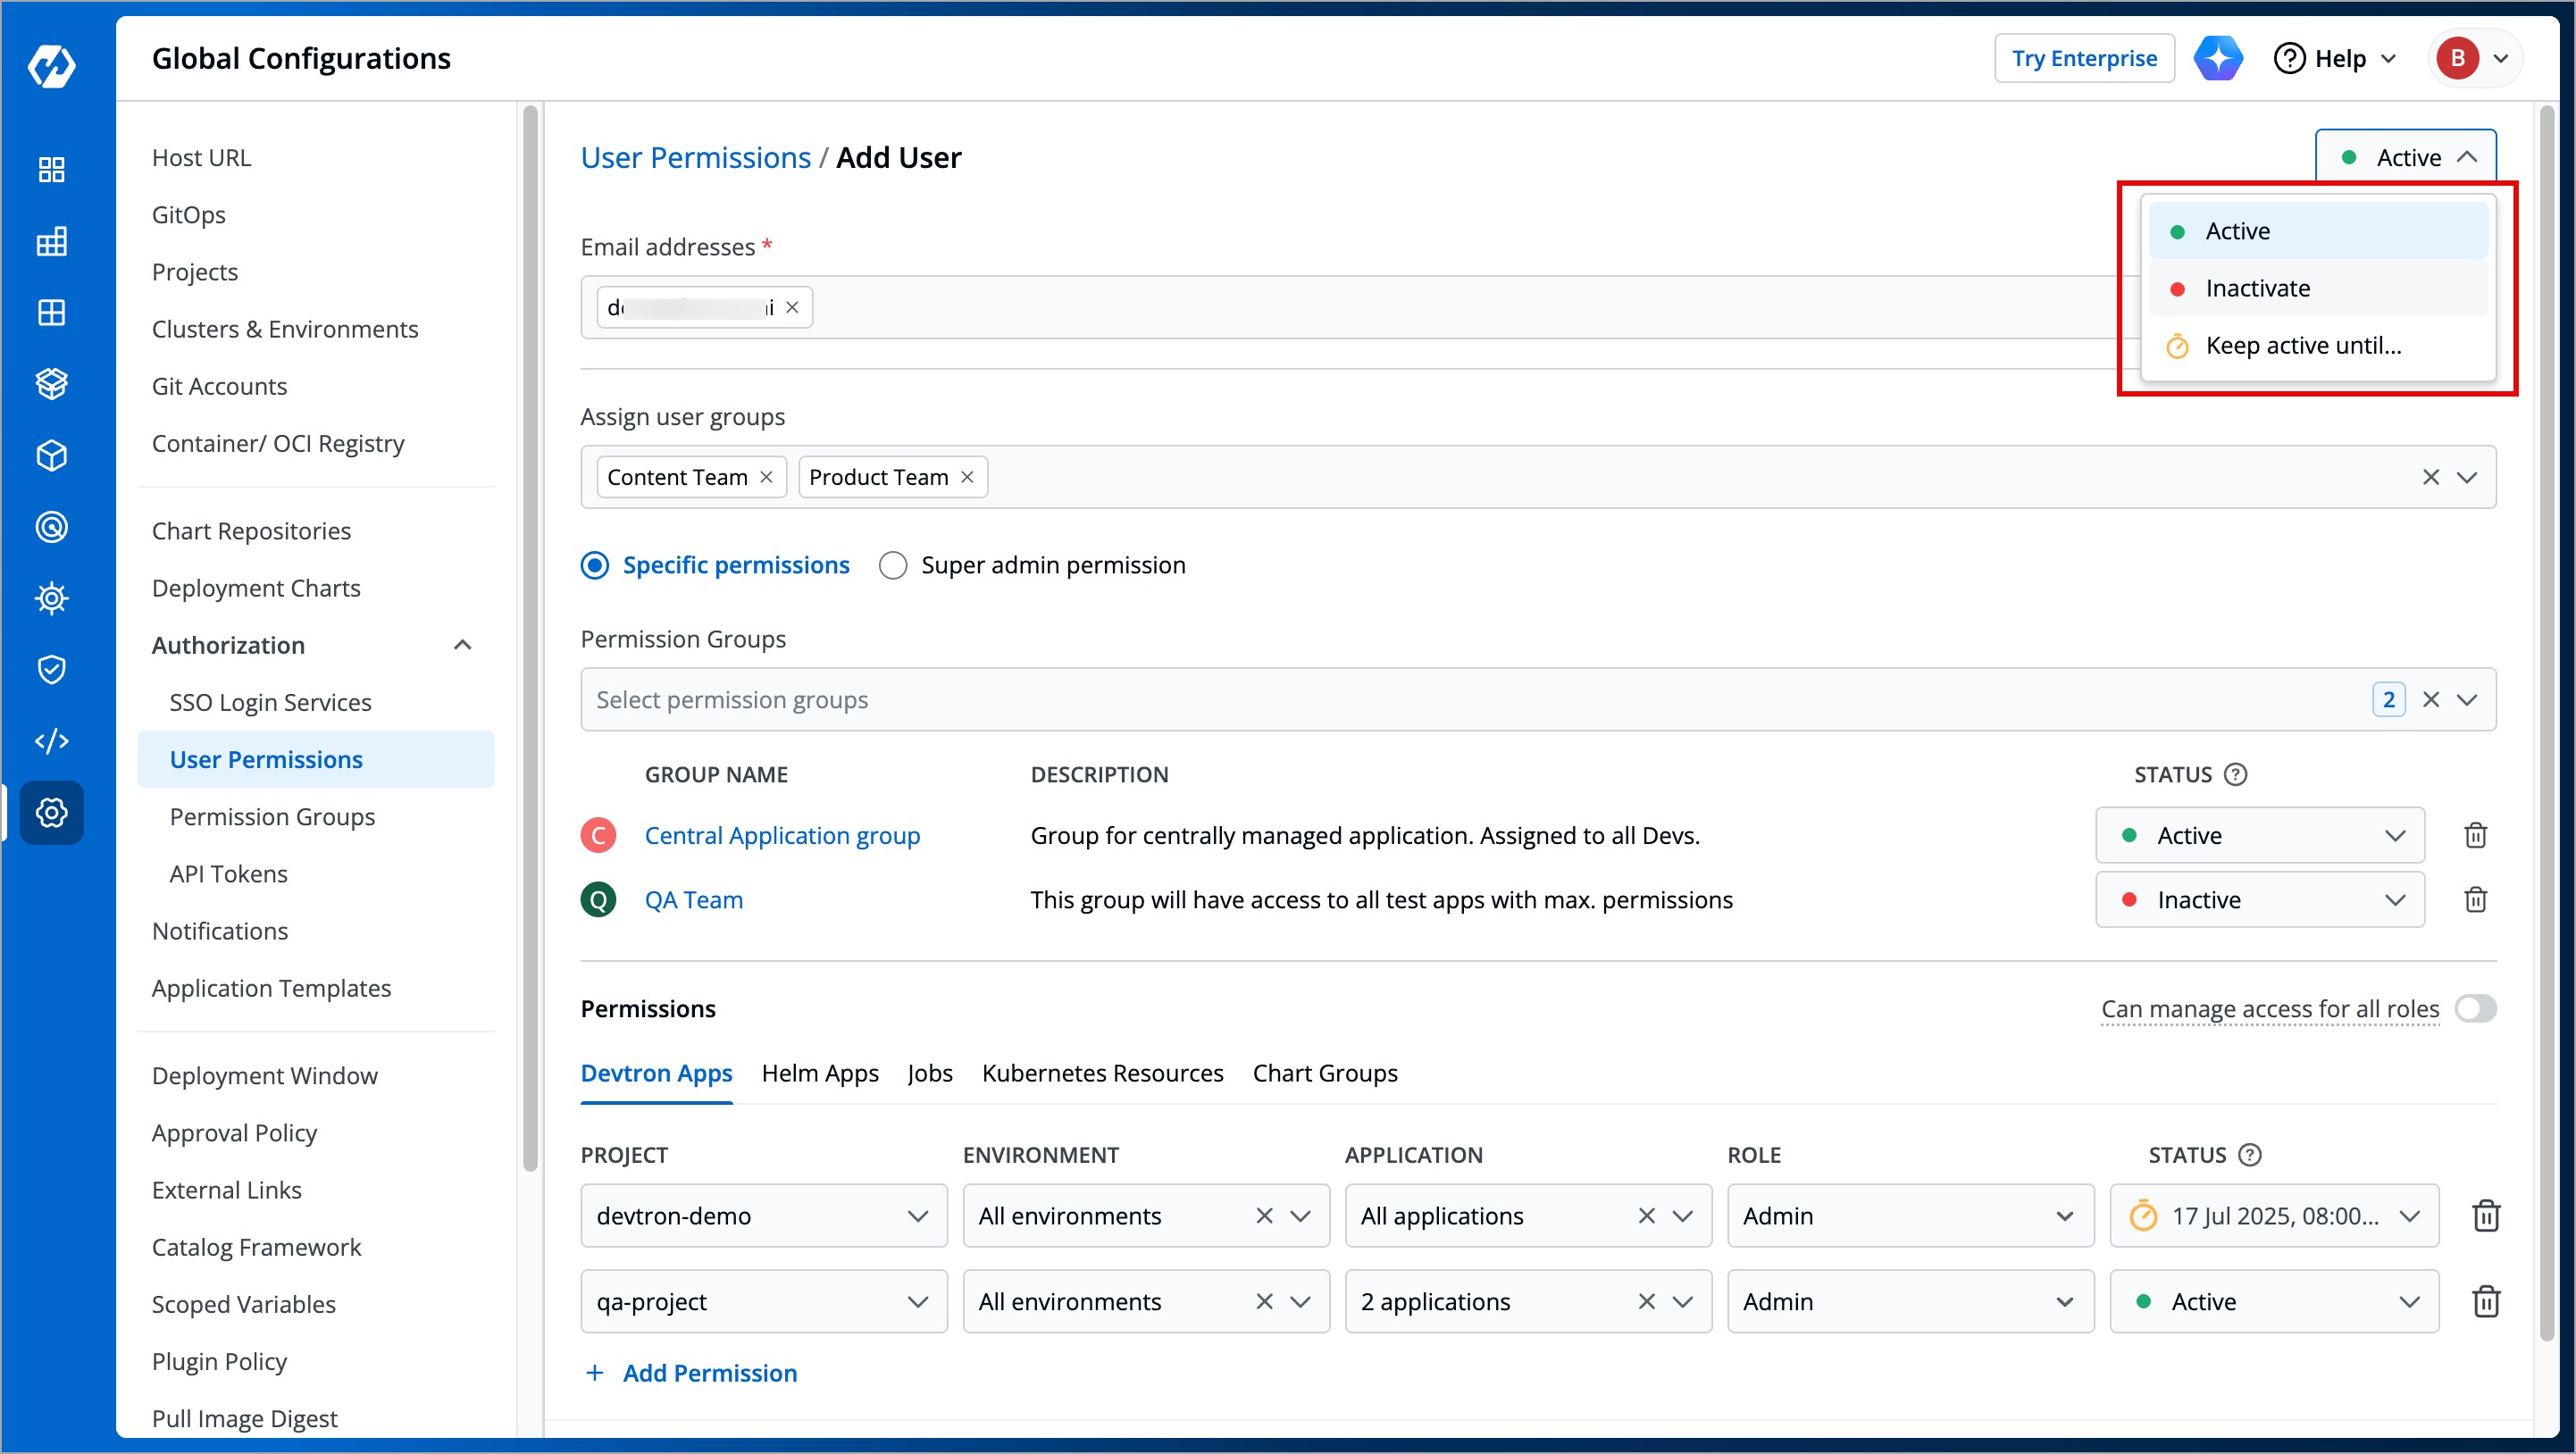2576x1454 pixels.
Task: Open the circular target icon in the sidebar
Action: (x=51, y=527)
